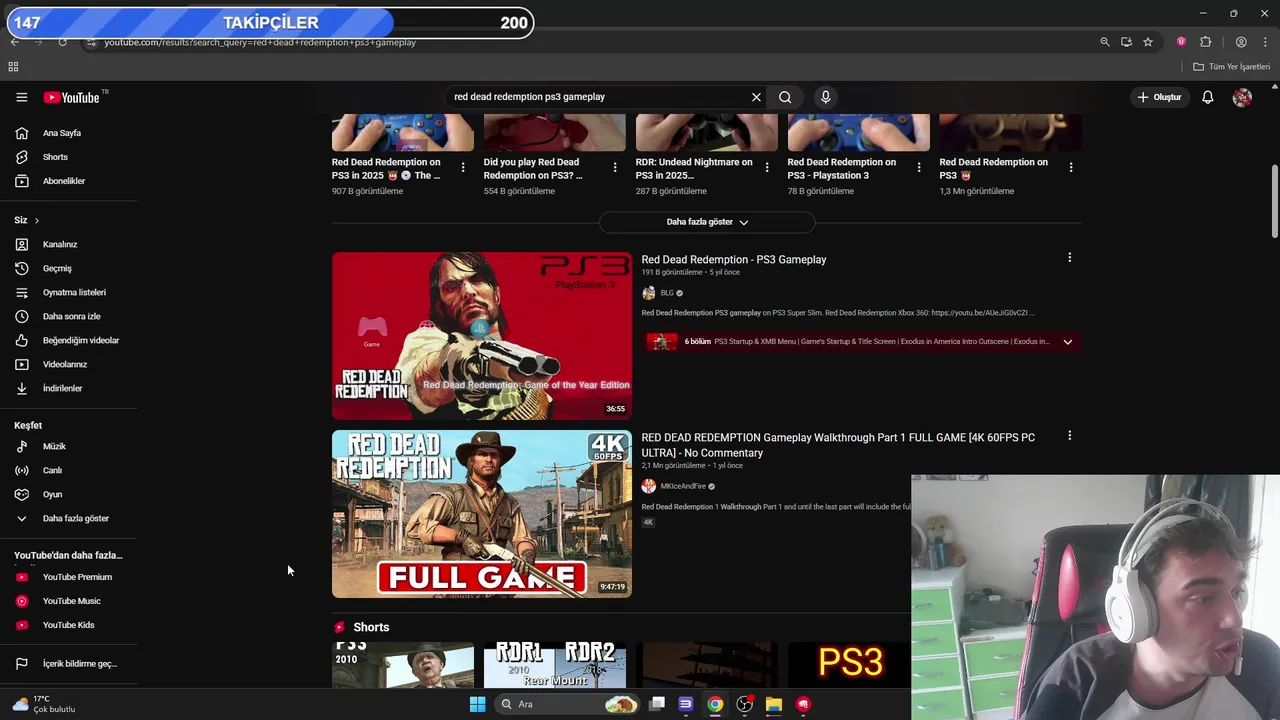
Task: Expand Daha fazla göster under shorts row
Action: 707,222
